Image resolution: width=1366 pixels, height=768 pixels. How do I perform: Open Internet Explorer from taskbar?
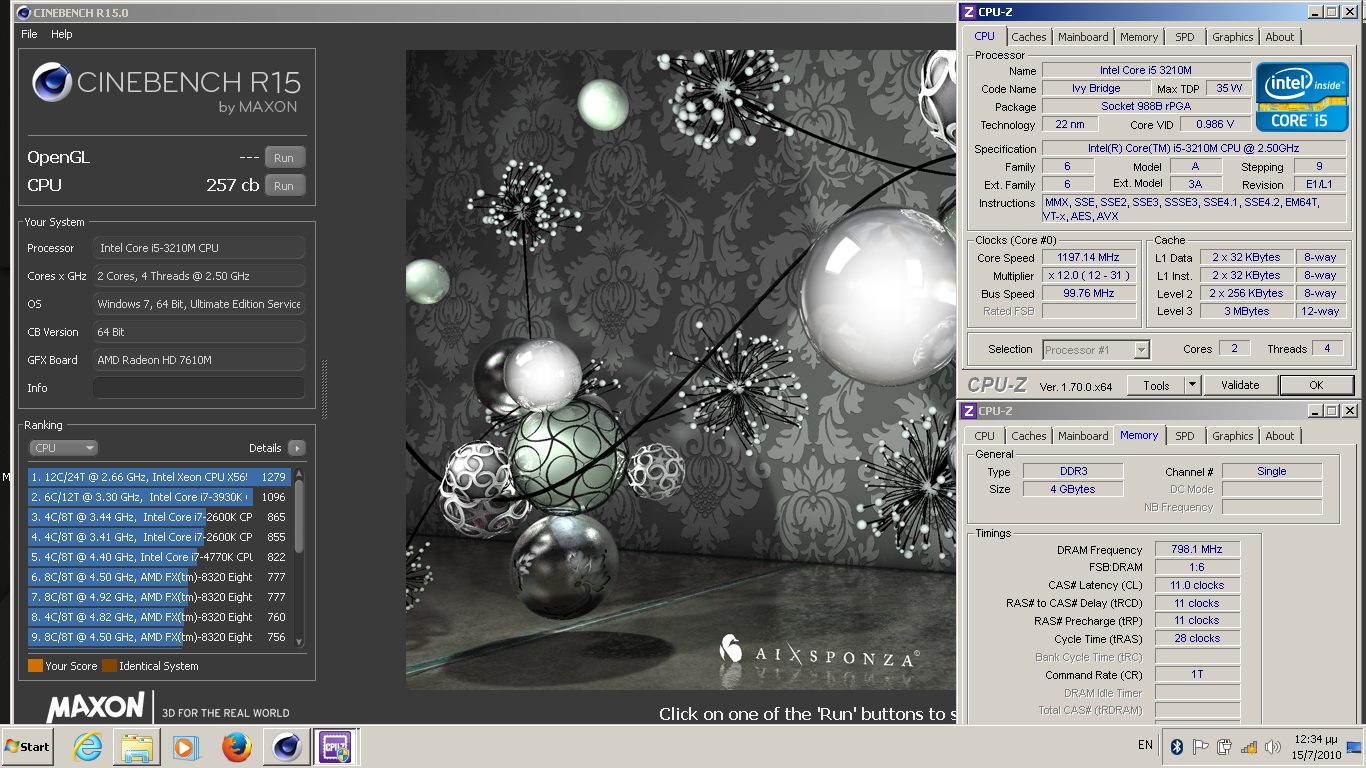88,747
